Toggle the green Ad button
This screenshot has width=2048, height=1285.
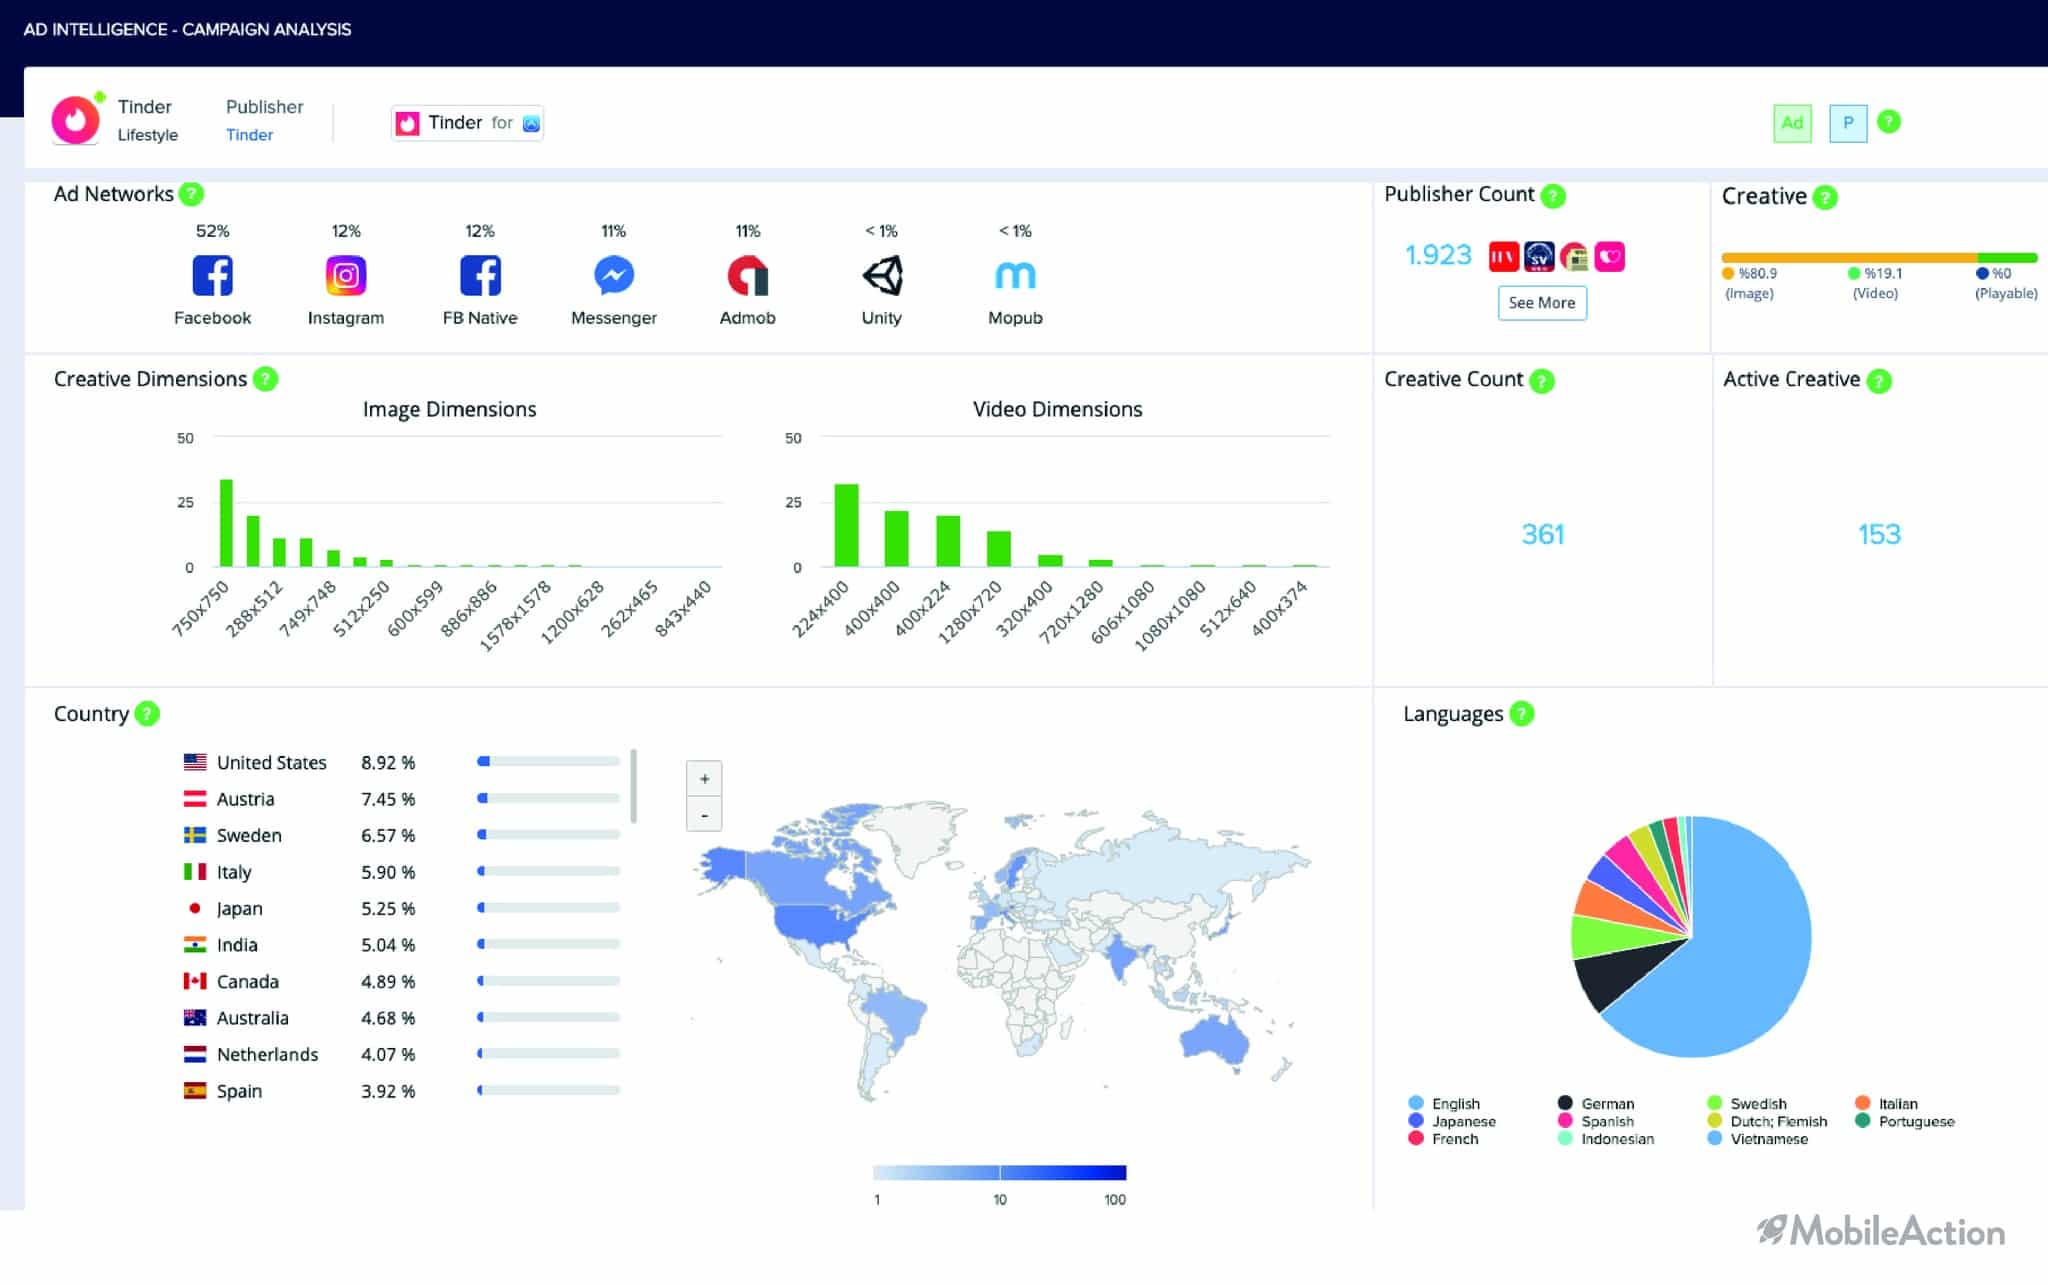click(1792, 123)
